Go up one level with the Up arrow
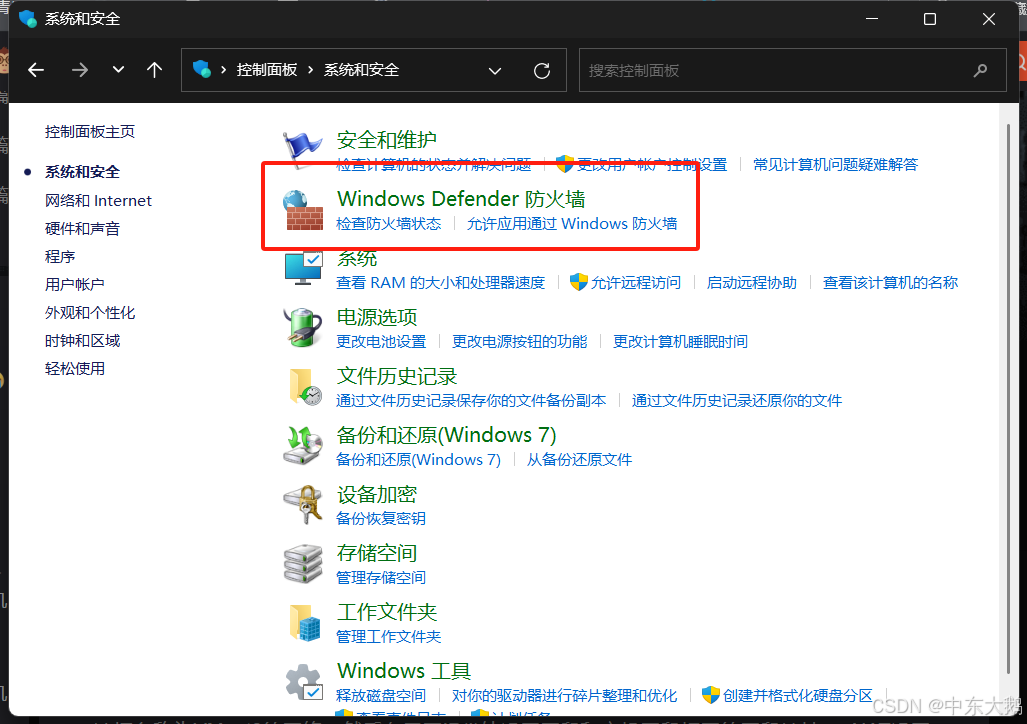The image size is (1027, 724). coord(155,69)
